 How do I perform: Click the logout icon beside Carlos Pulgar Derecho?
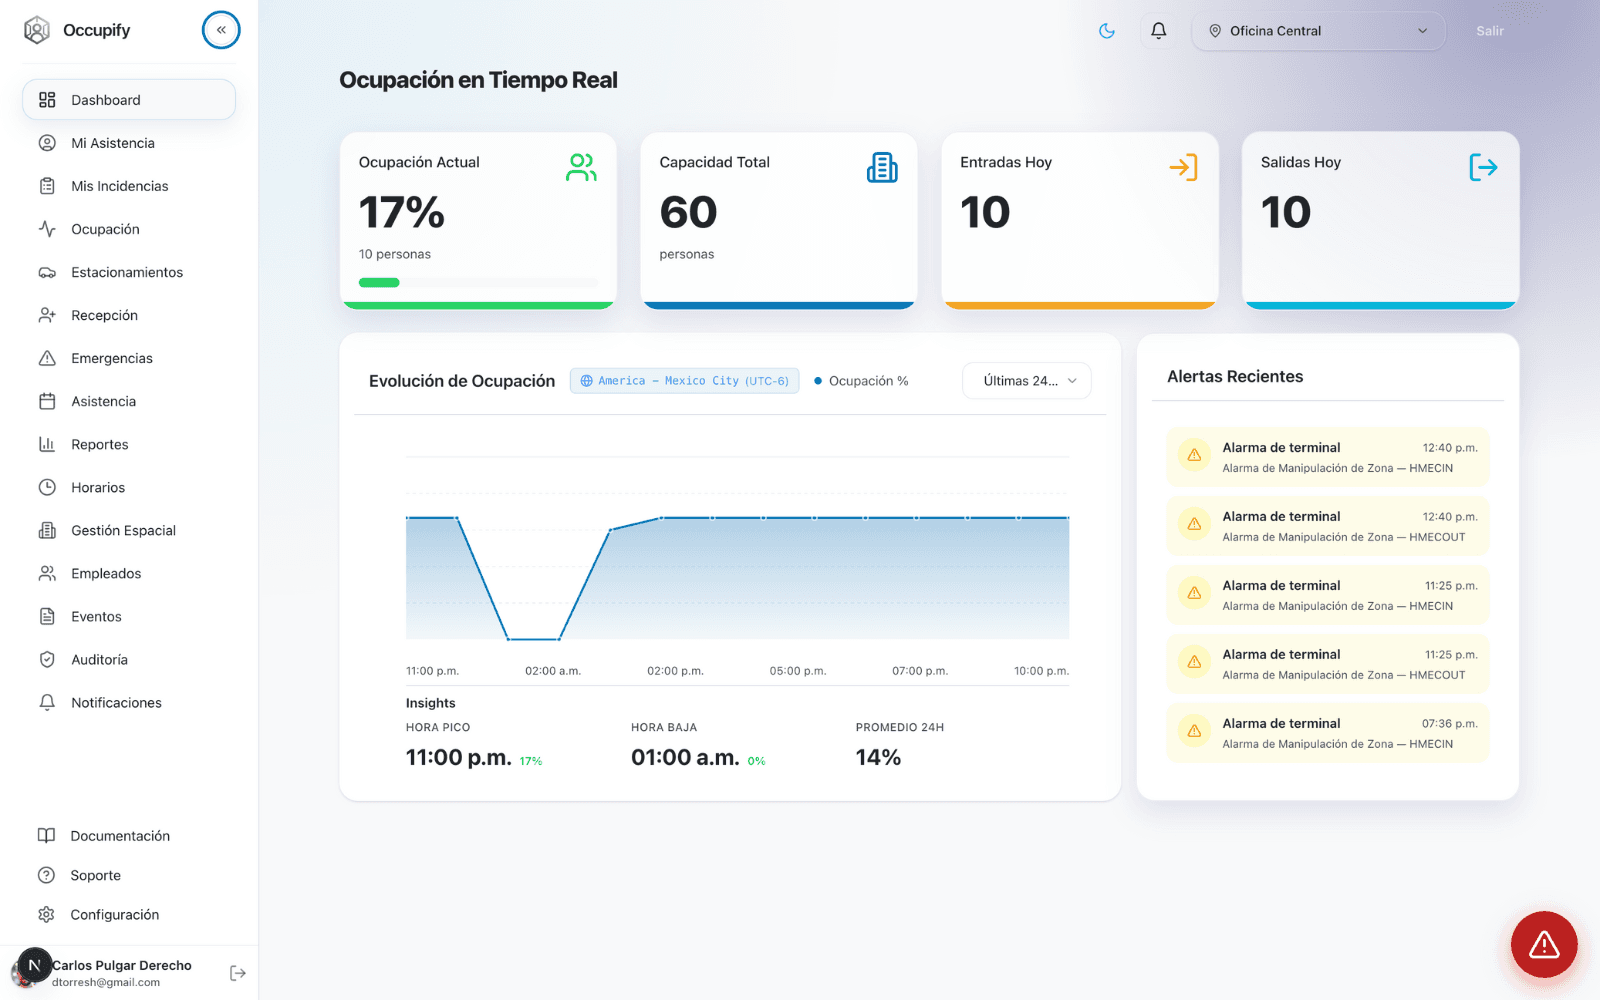click(238, 973)
